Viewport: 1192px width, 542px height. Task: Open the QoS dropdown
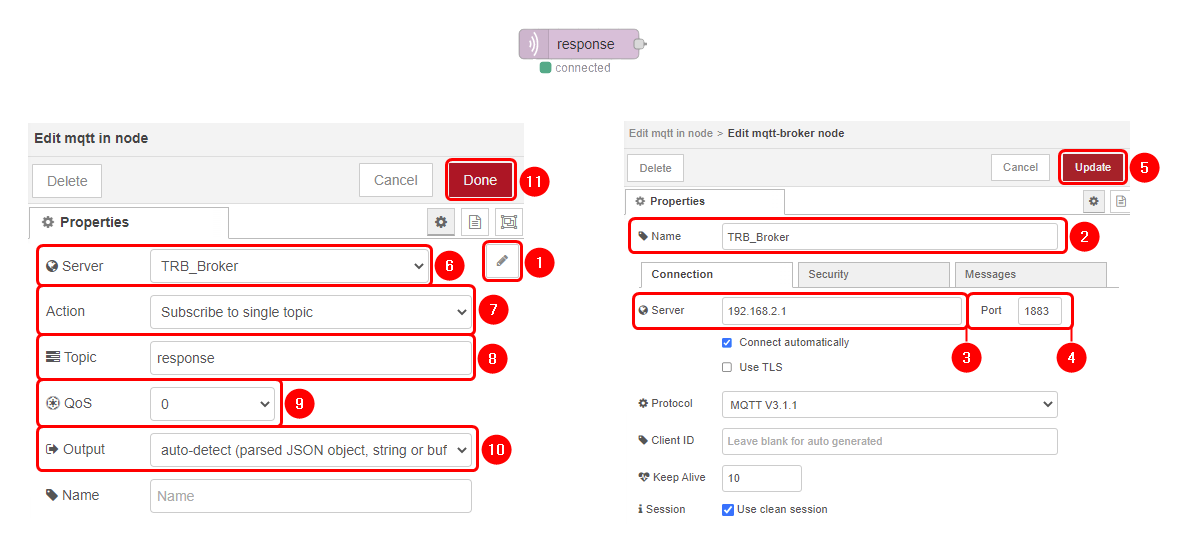[x=212, y=404]
